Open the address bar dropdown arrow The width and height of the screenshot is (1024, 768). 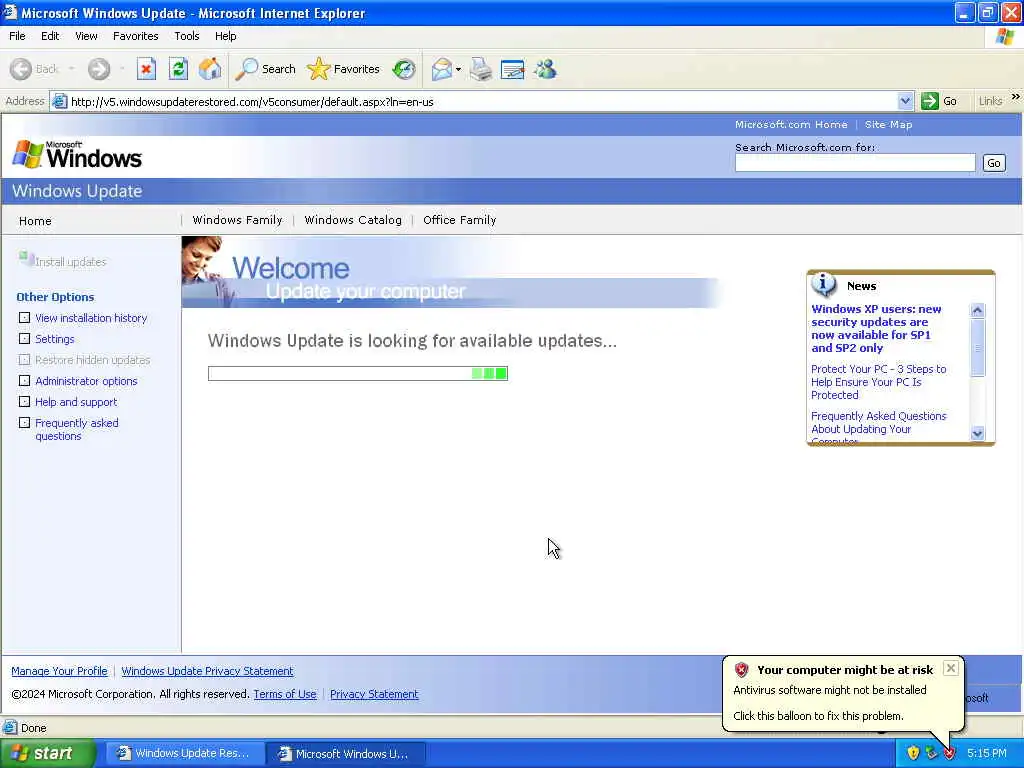pyautogui.click(x=904, y=101)
